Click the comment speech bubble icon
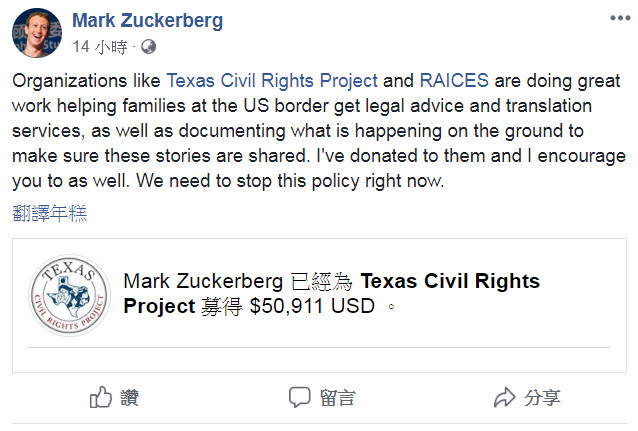The width and height of the screenshot is (638, 431). (299, 397)
